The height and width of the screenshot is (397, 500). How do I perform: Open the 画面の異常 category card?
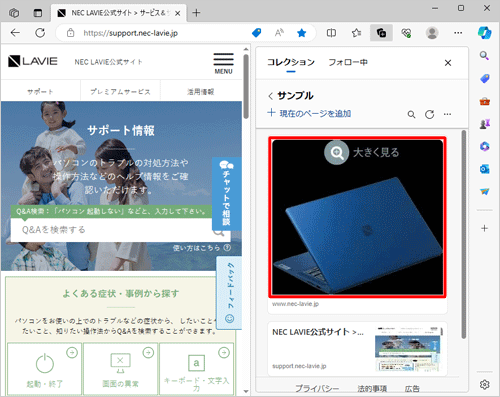tap(120, 369)
